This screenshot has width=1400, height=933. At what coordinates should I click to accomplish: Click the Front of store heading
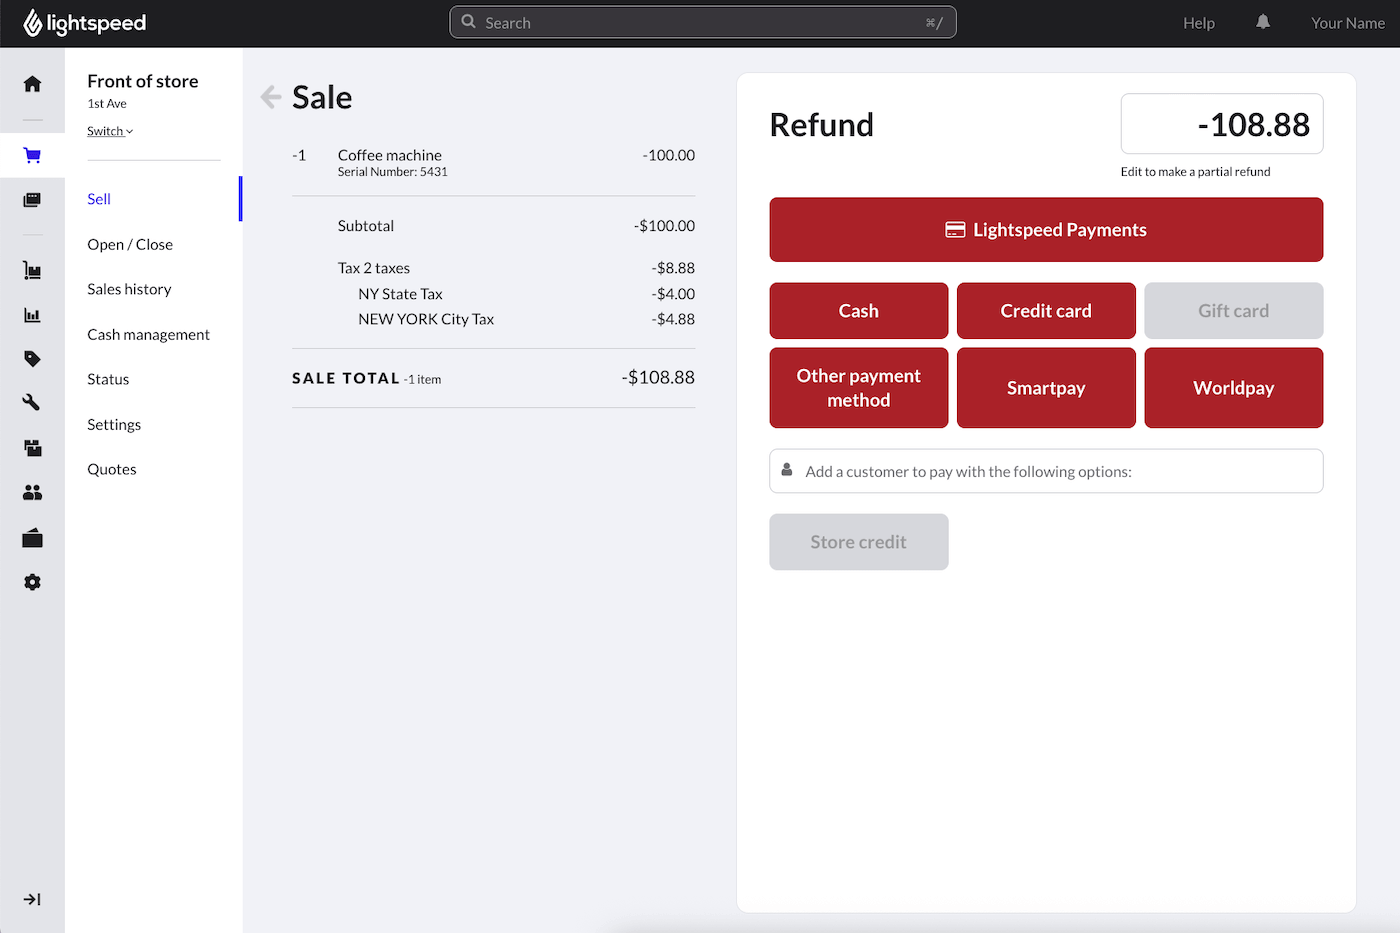click(x=142, y=81)
